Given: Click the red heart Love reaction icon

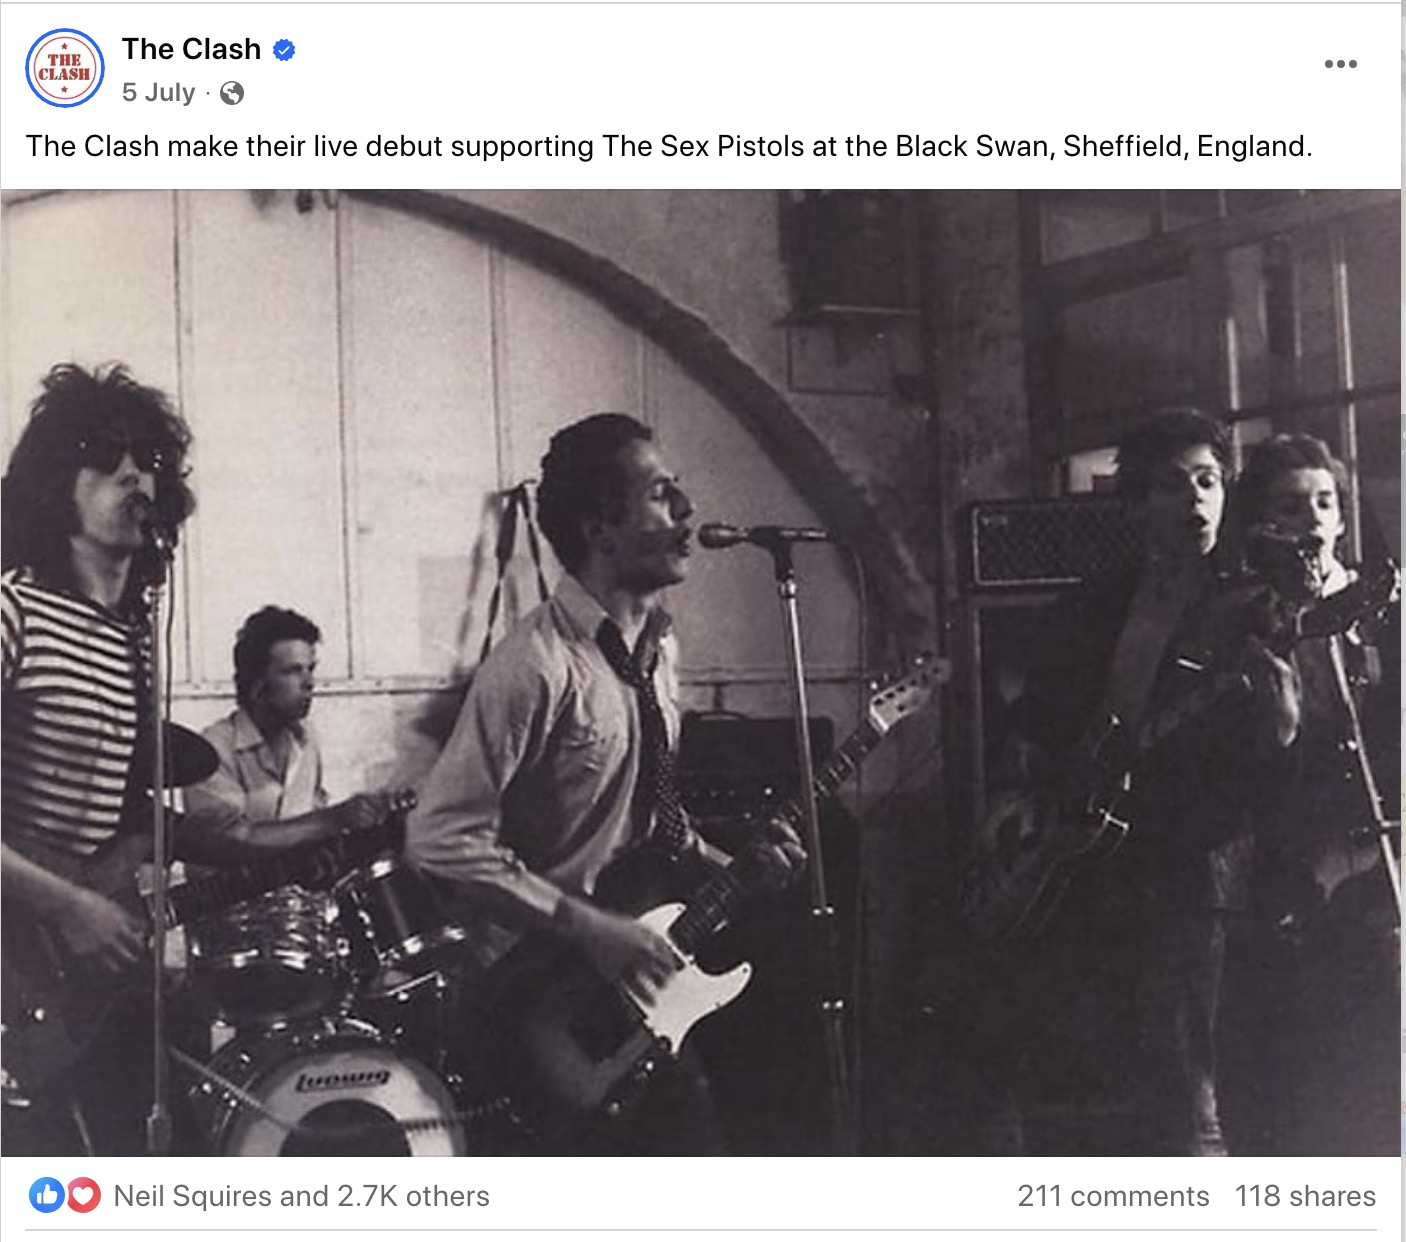Looking at the screenshot, I should pos(83,1195).
